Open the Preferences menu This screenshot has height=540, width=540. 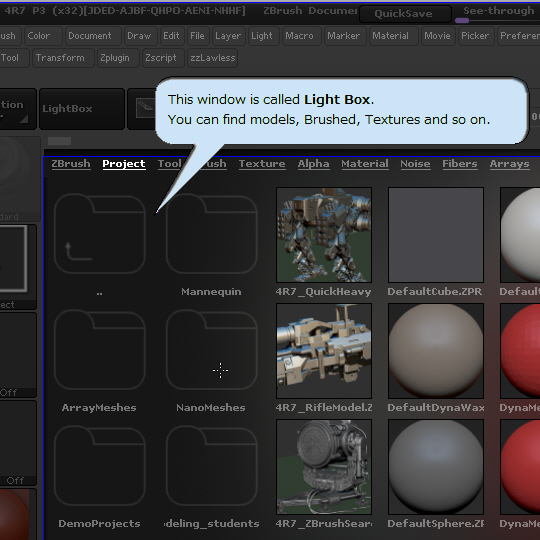click(x=519, y=36)
